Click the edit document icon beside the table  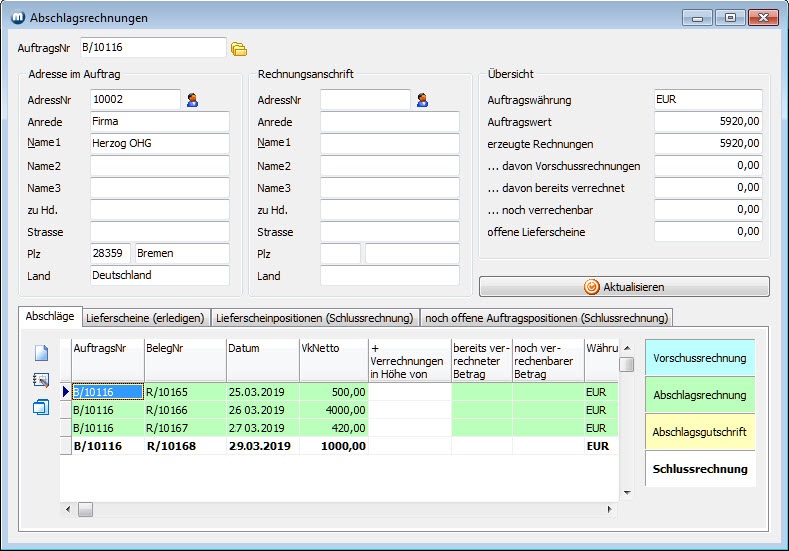coord(41,380)
